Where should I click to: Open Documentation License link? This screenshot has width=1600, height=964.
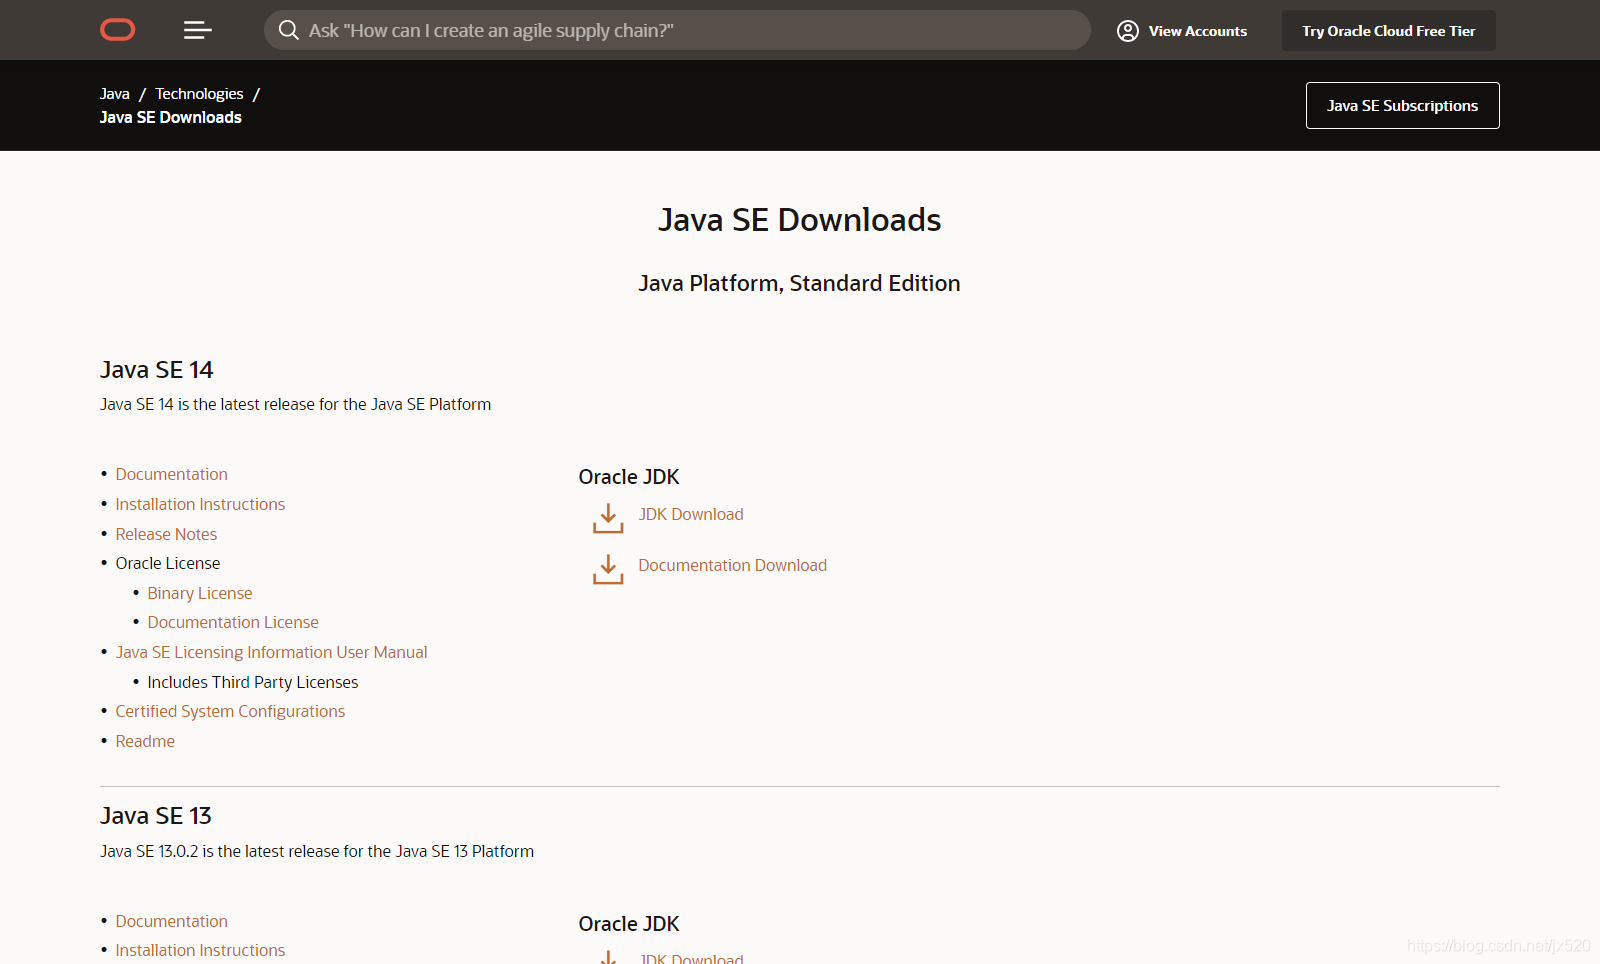tap(233, 622)
